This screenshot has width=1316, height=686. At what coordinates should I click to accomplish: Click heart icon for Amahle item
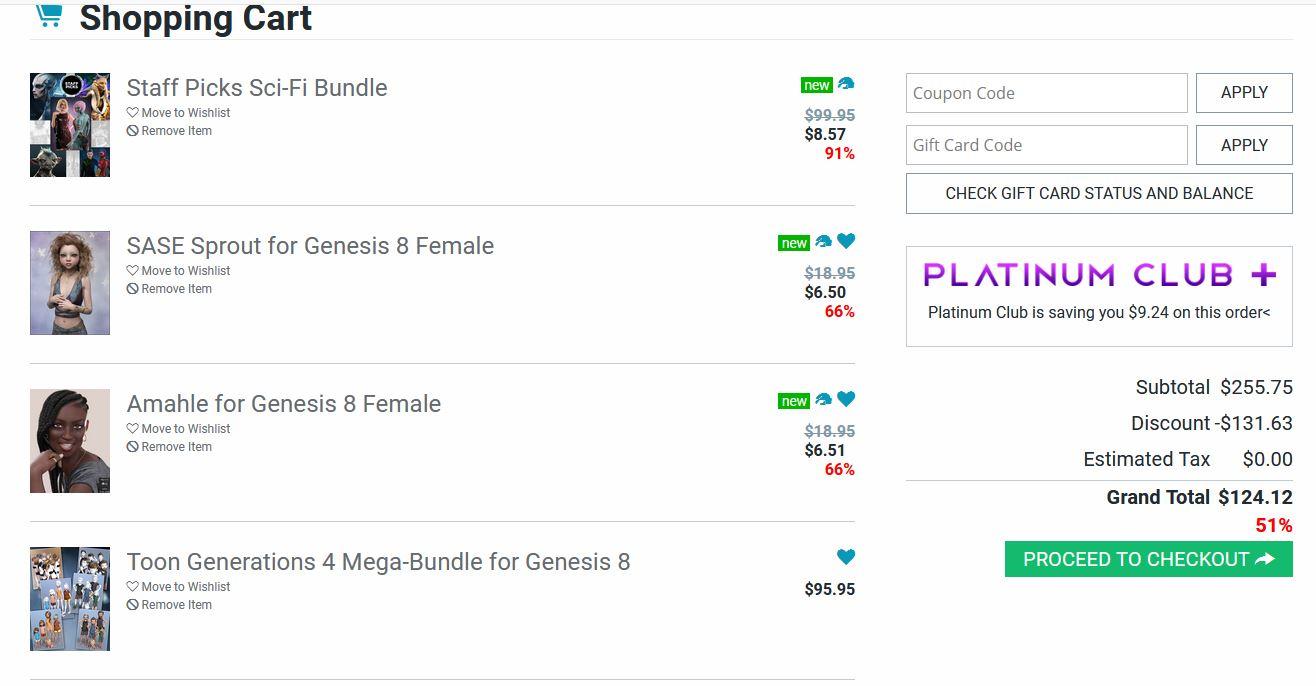[x=846, y=399]
